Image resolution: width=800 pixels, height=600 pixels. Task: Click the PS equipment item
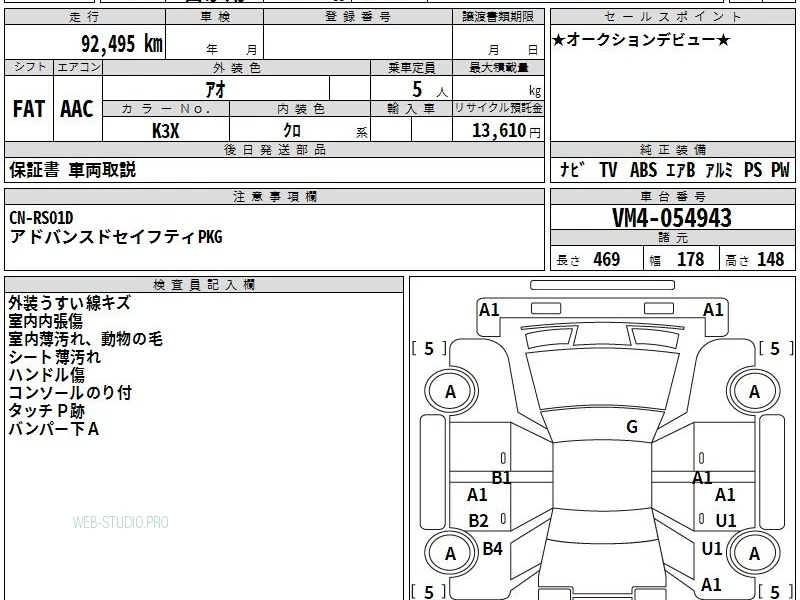pos(753,169)
